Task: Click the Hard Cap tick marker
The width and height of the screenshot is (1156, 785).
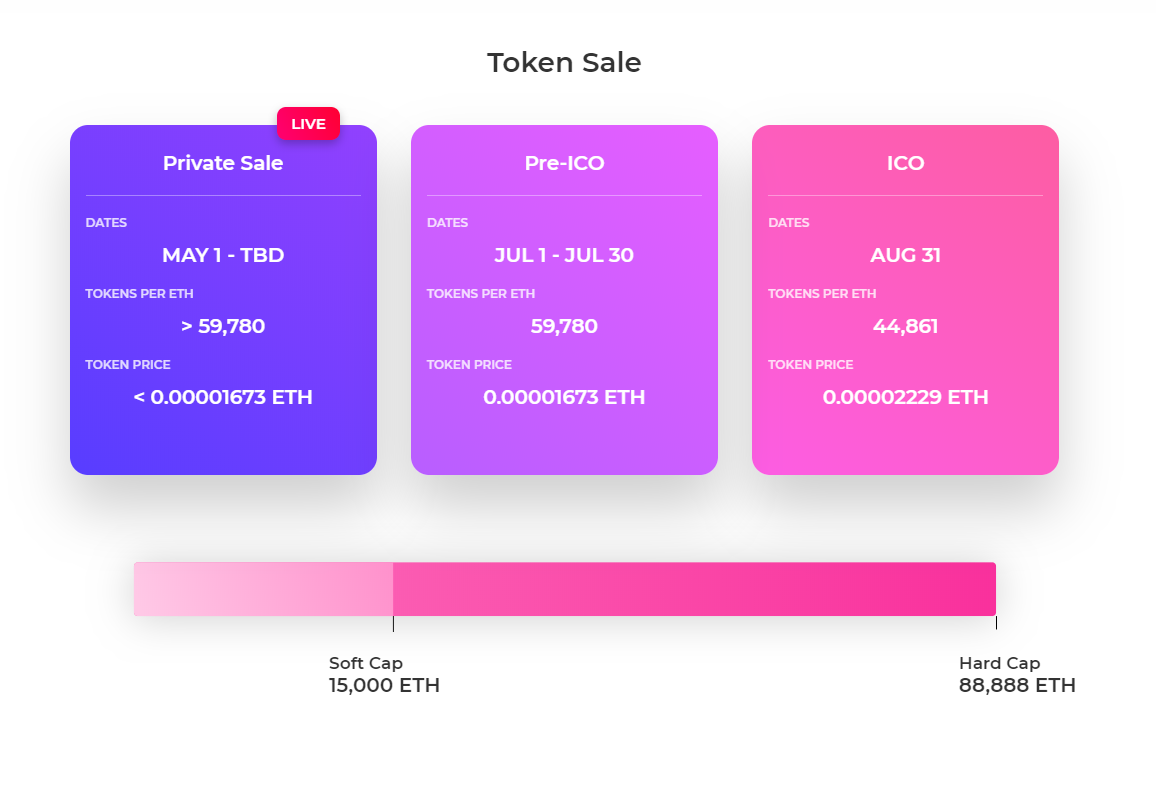Action: coord(996,623)
